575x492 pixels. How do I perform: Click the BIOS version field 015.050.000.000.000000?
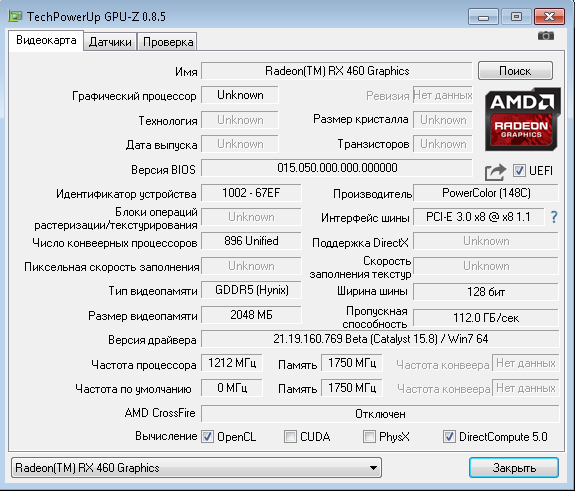(x=337, y=168)
